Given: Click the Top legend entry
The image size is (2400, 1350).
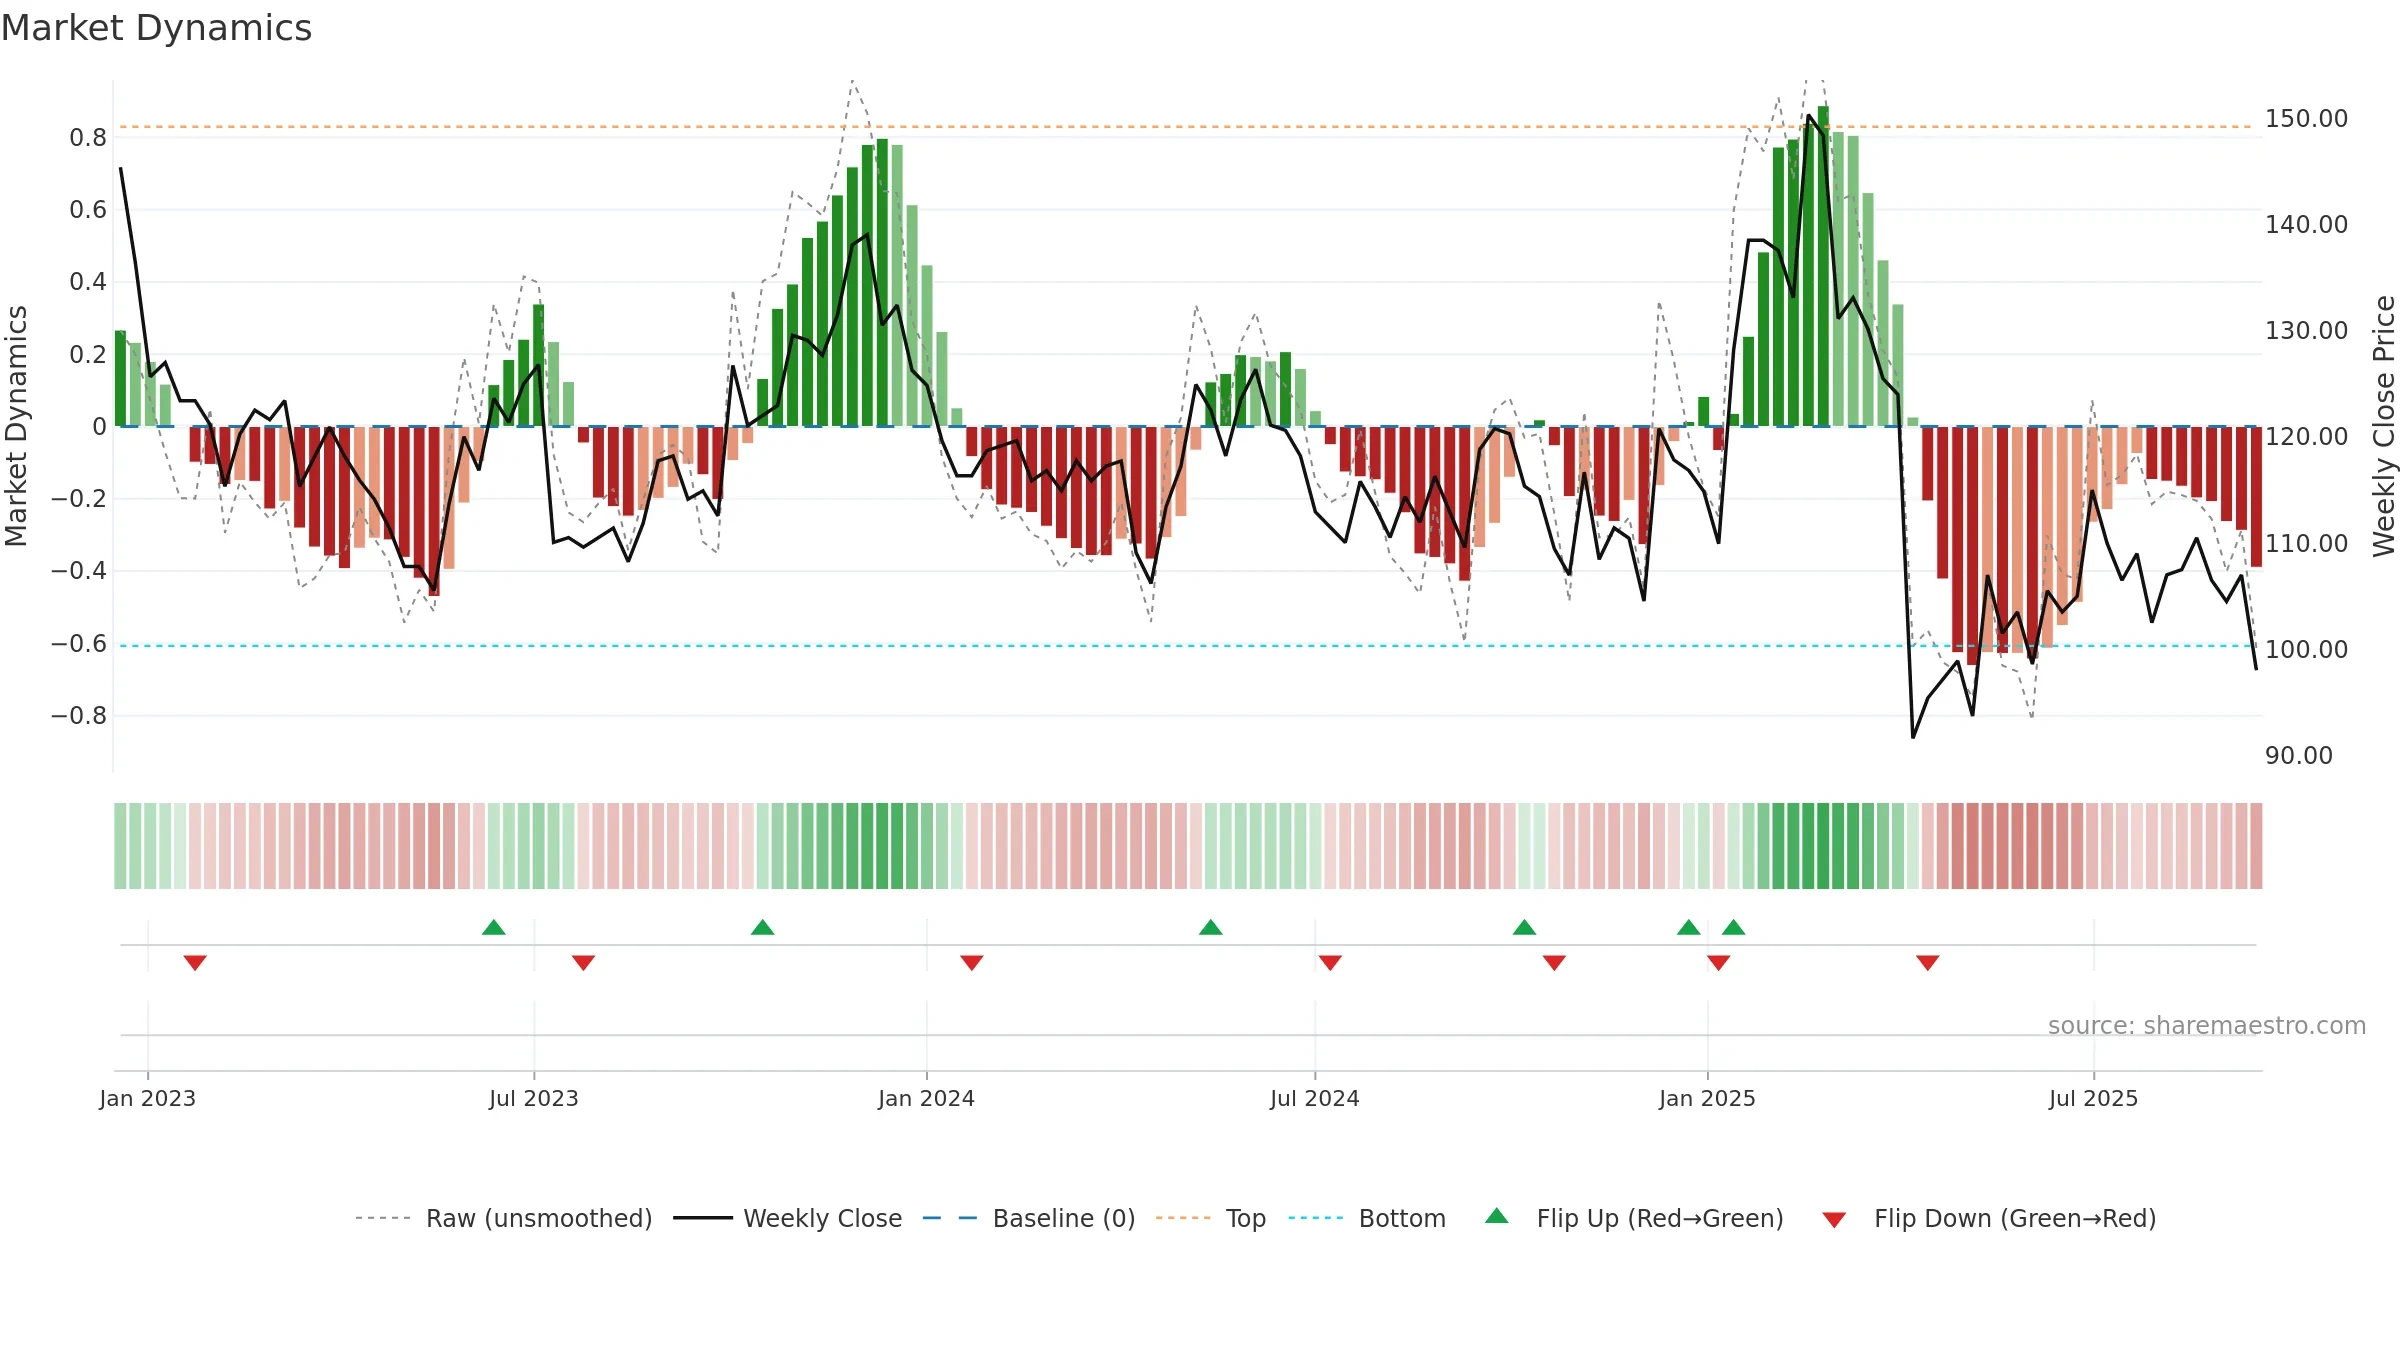Looking at the screenshot, I should (x=1211, y=1218).
